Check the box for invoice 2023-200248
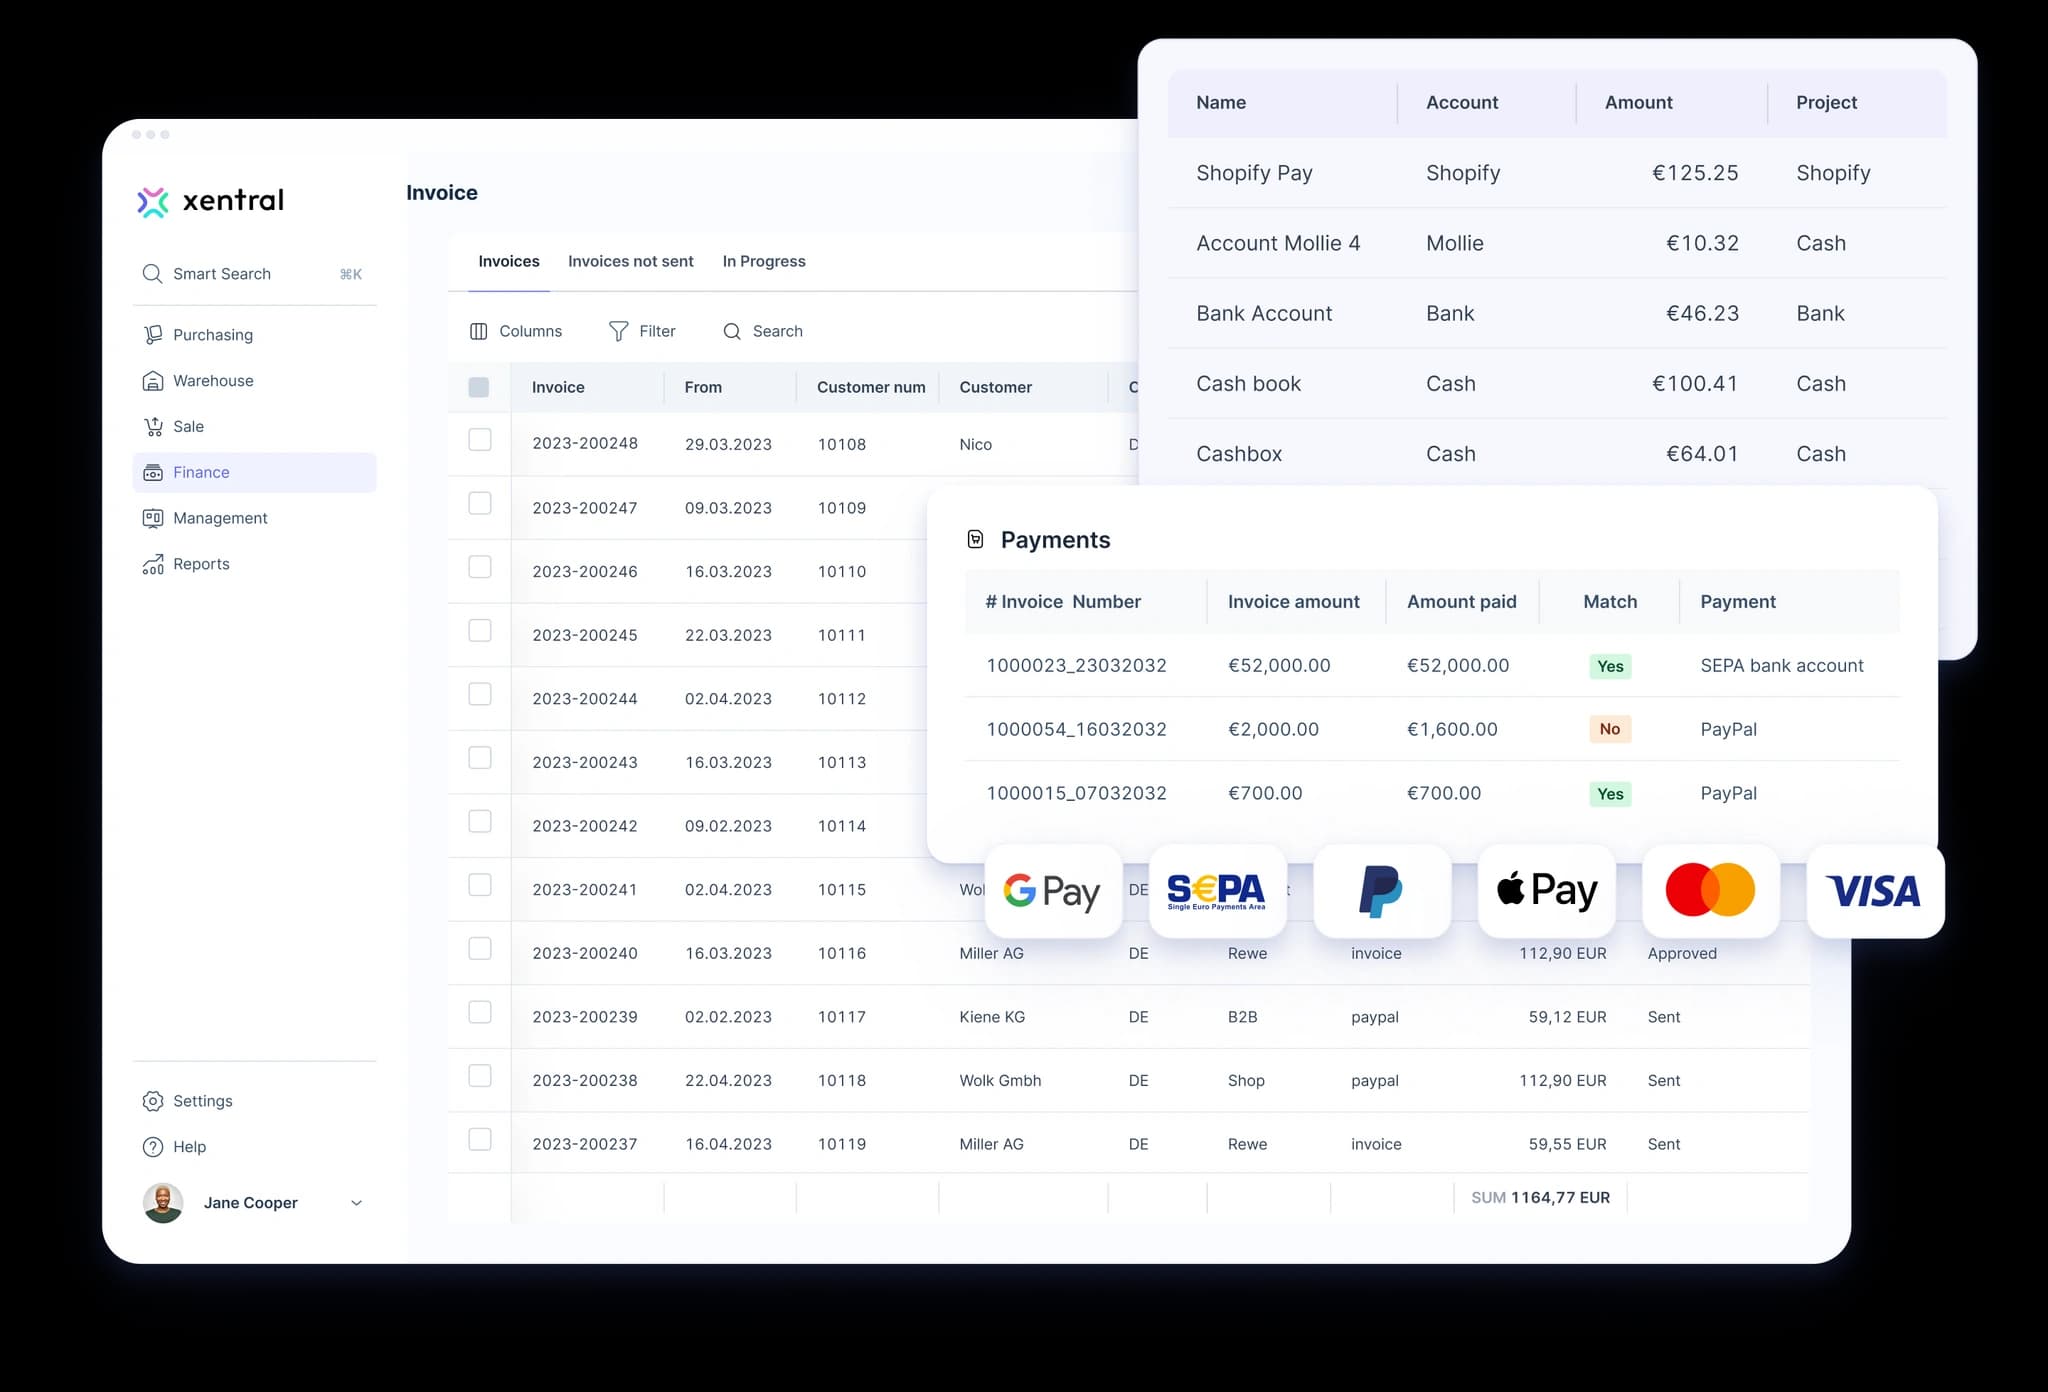This screenshot has height=1392, width=2048. (480, 440)
